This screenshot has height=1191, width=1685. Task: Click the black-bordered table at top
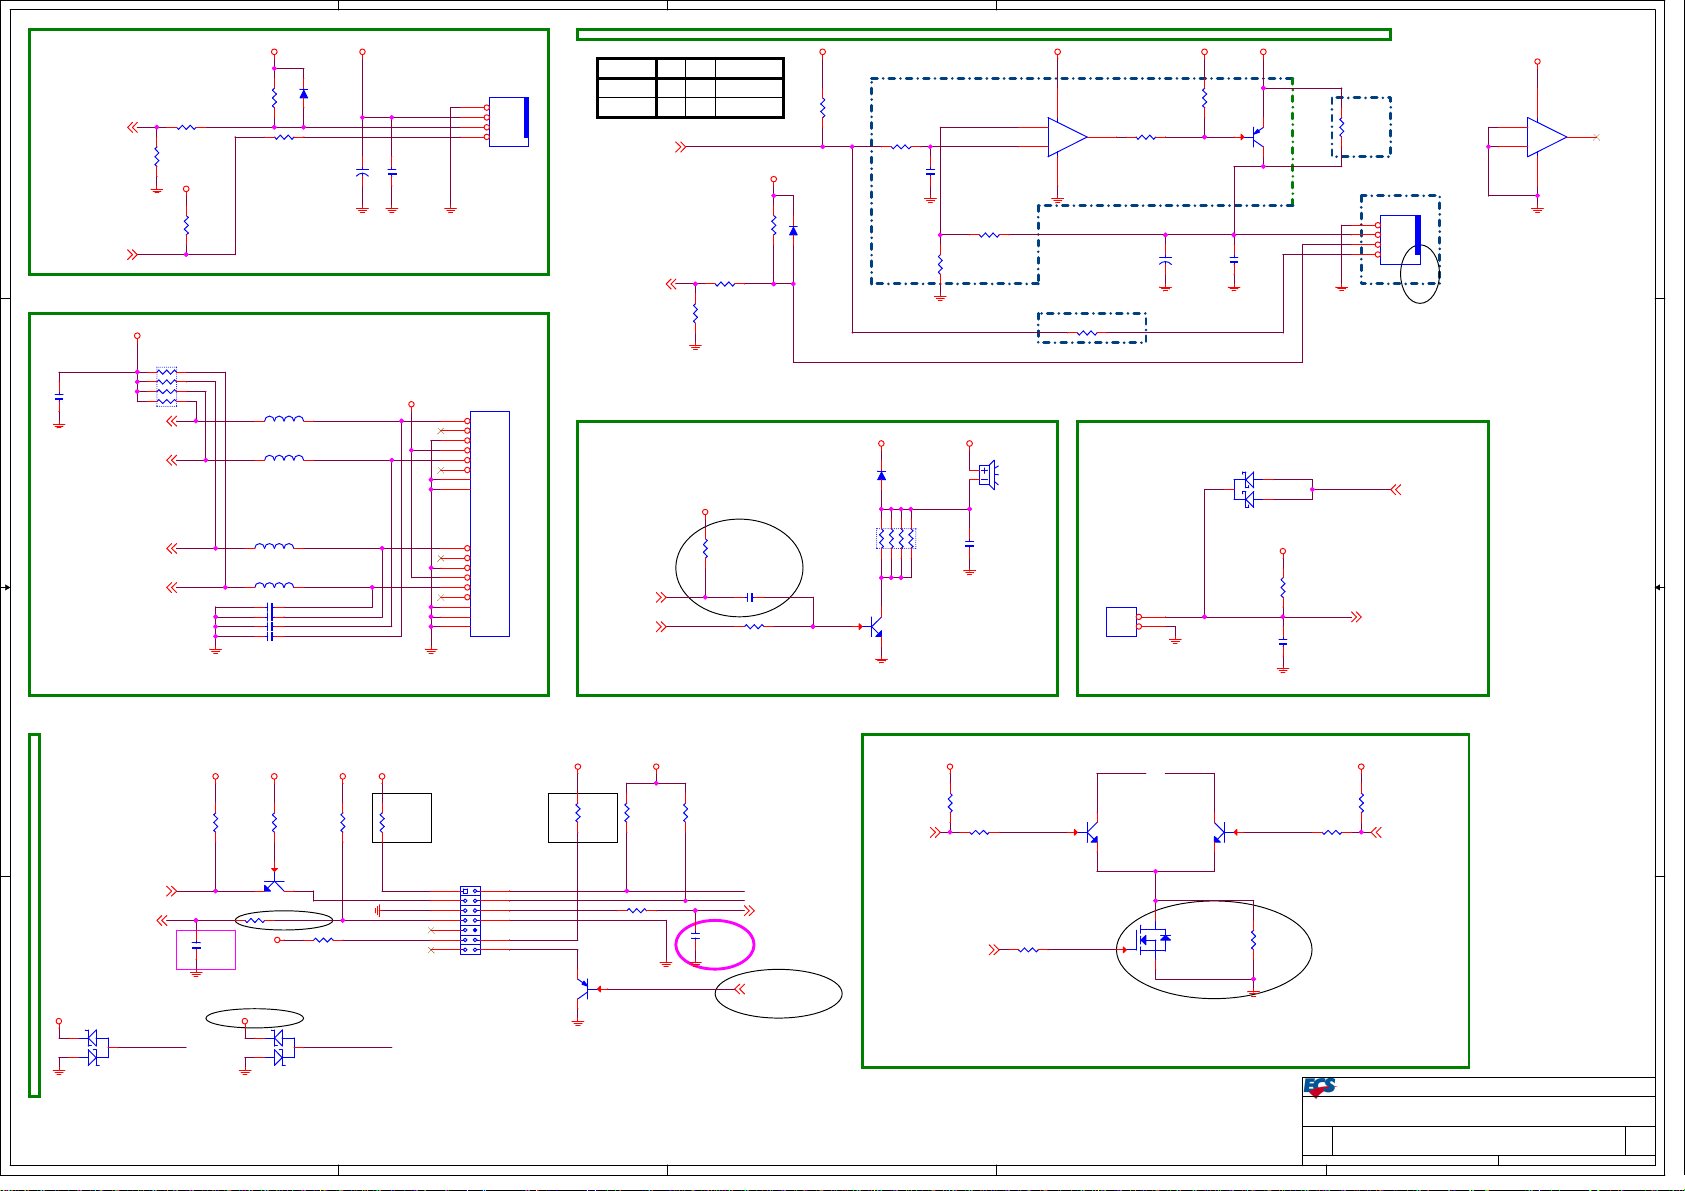click(x=690, y=88)
